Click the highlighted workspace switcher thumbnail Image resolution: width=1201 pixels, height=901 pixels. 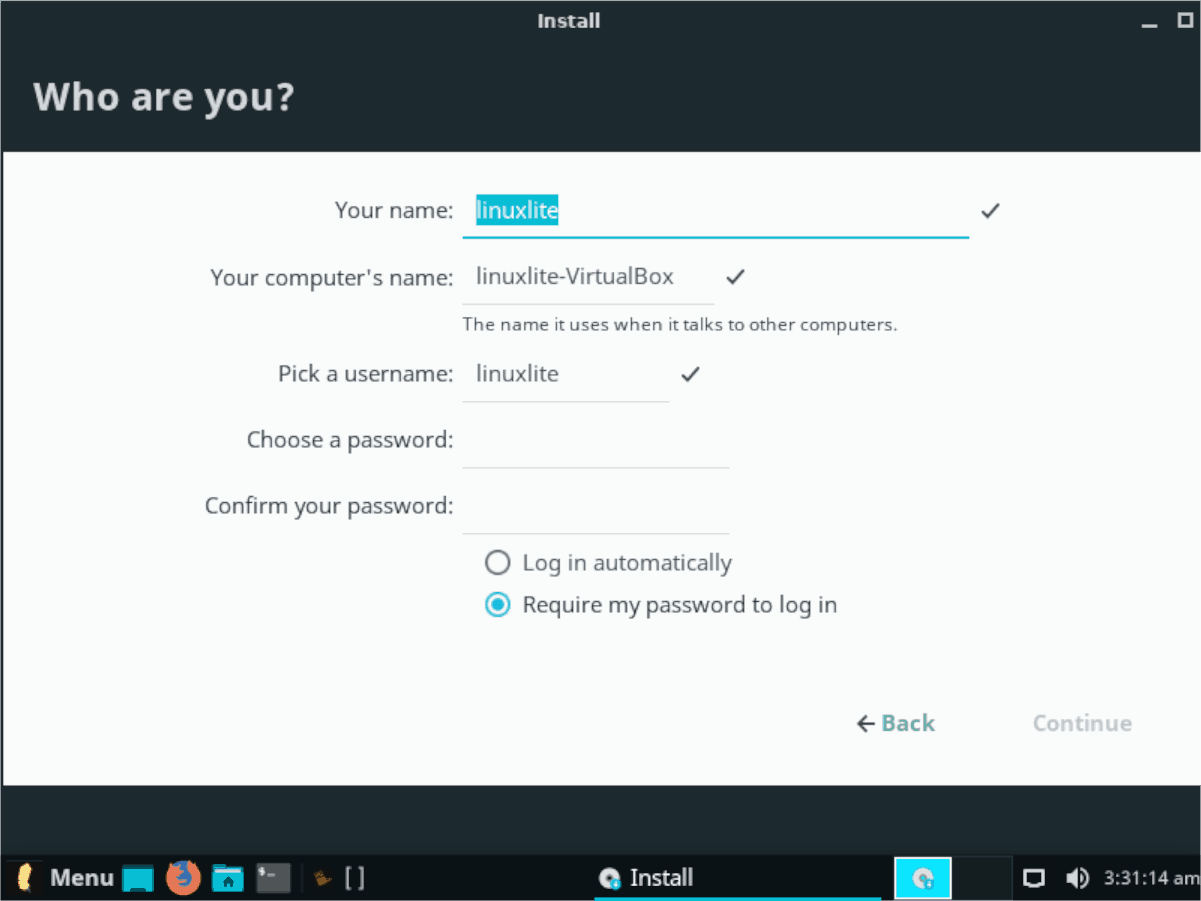tap(923, 879)
